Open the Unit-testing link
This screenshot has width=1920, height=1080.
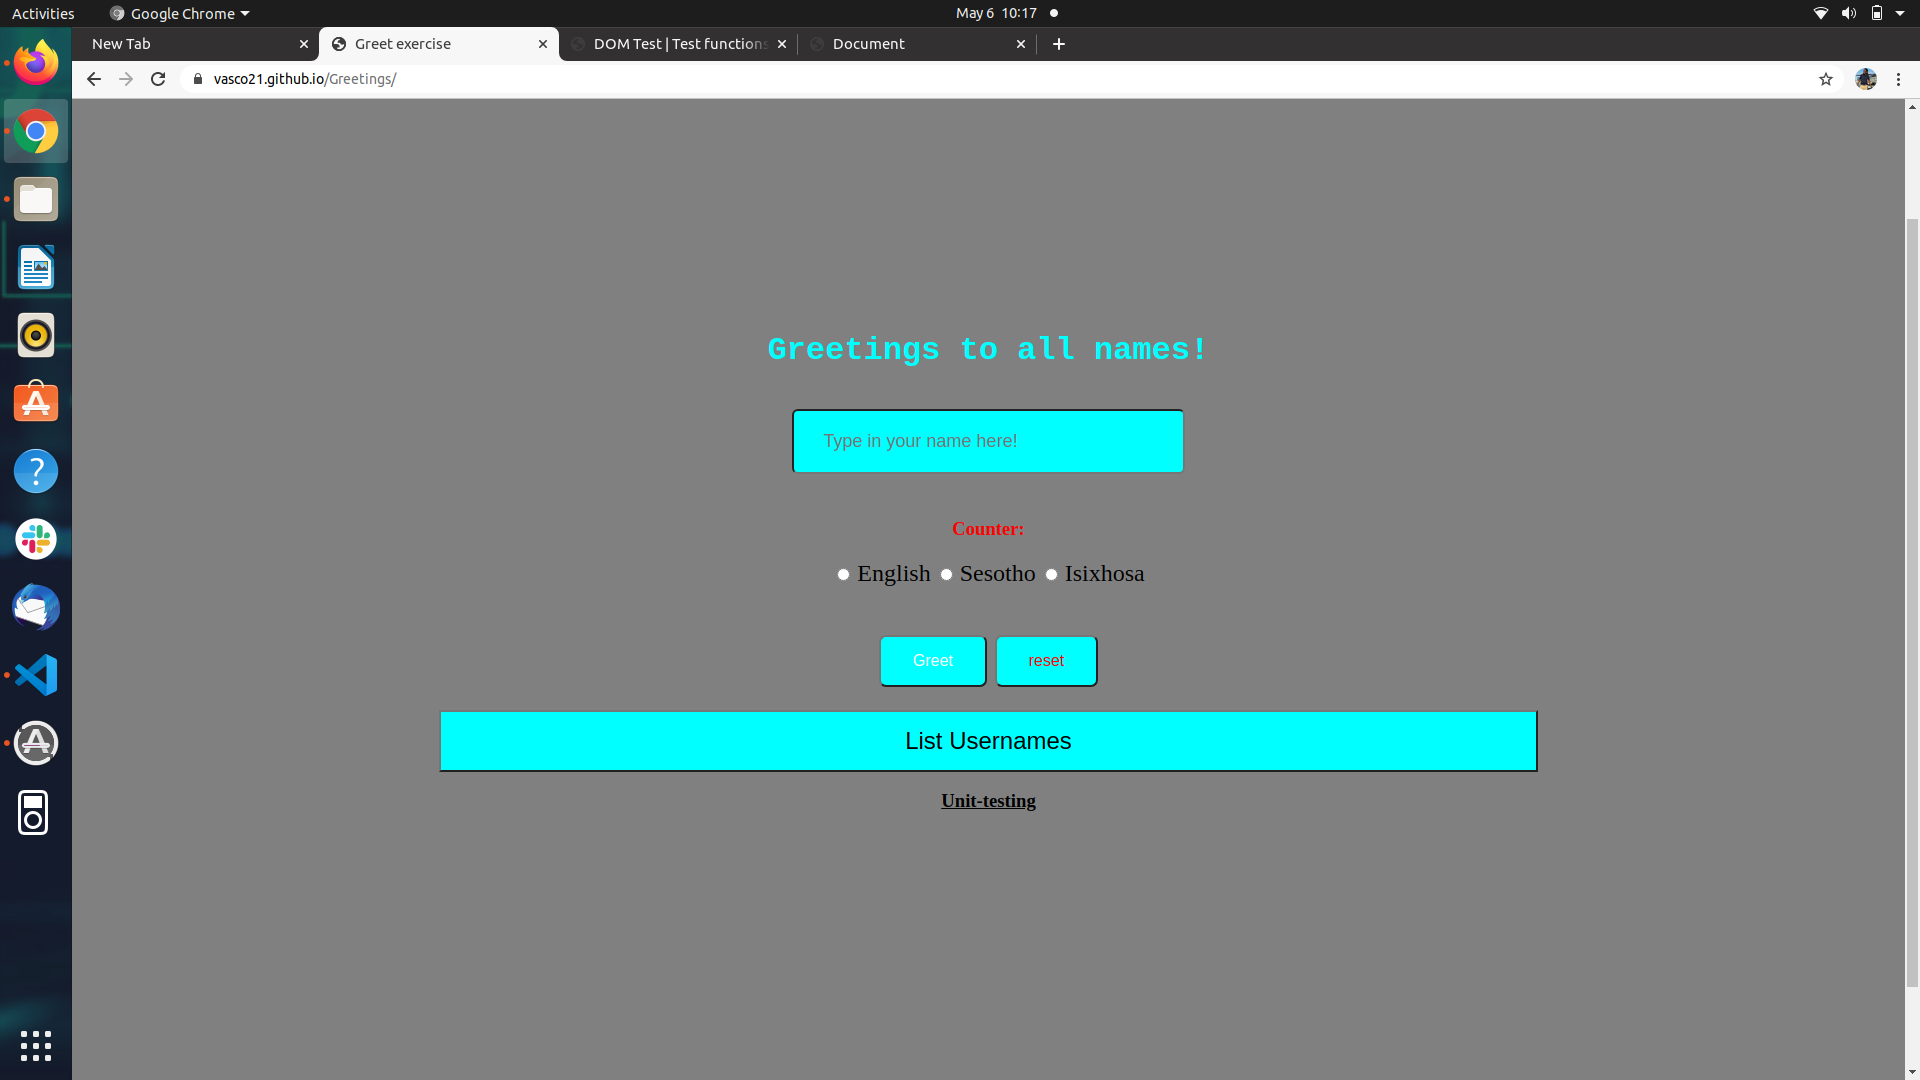(x=988, y=801)
